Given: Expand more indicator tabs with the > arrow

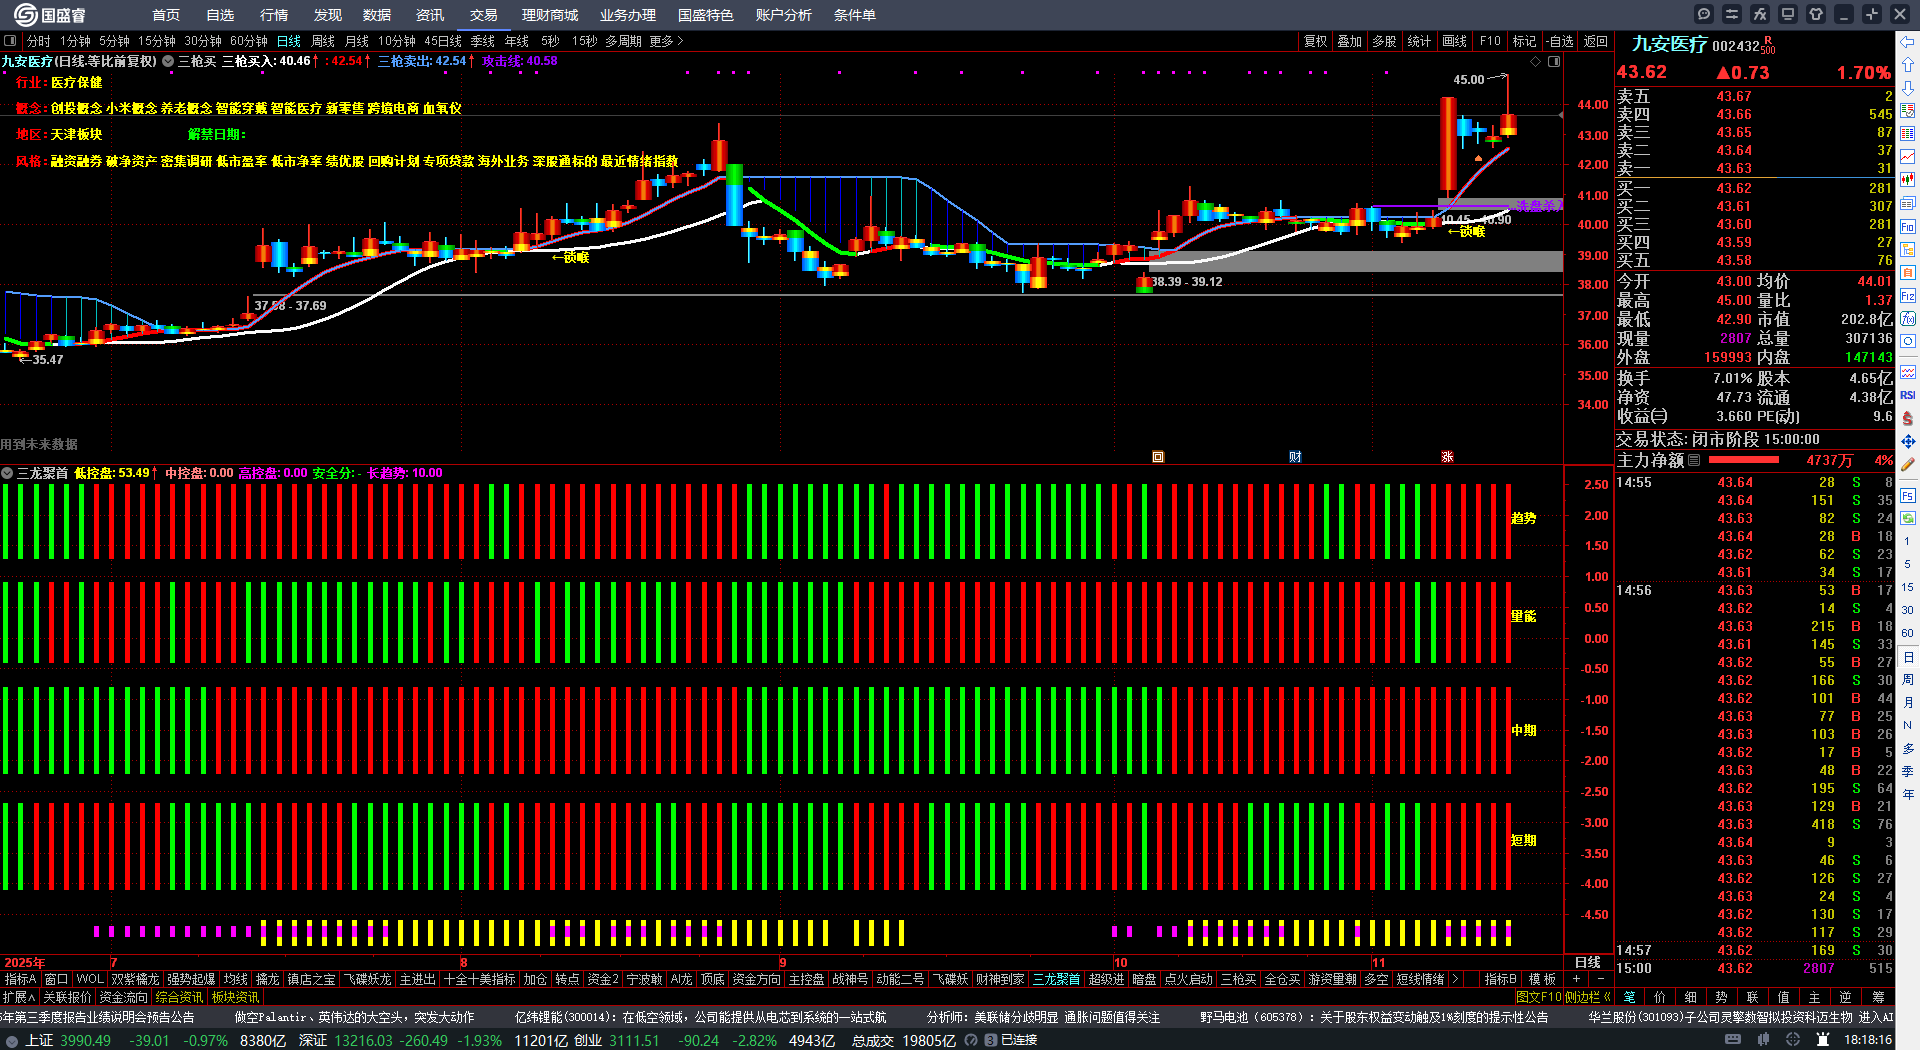Looking at the screenshot, I should point(1455,979).
